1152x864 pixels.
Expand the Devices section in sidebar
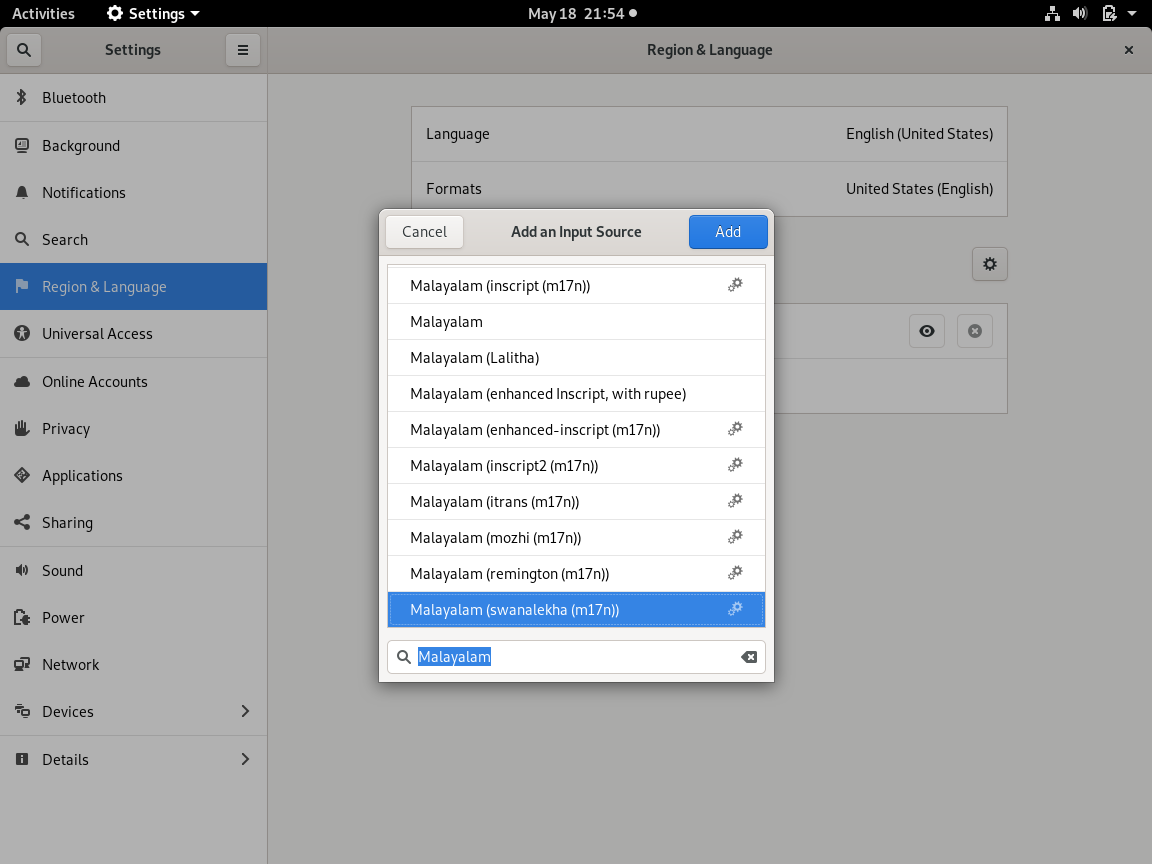[245, 711]
